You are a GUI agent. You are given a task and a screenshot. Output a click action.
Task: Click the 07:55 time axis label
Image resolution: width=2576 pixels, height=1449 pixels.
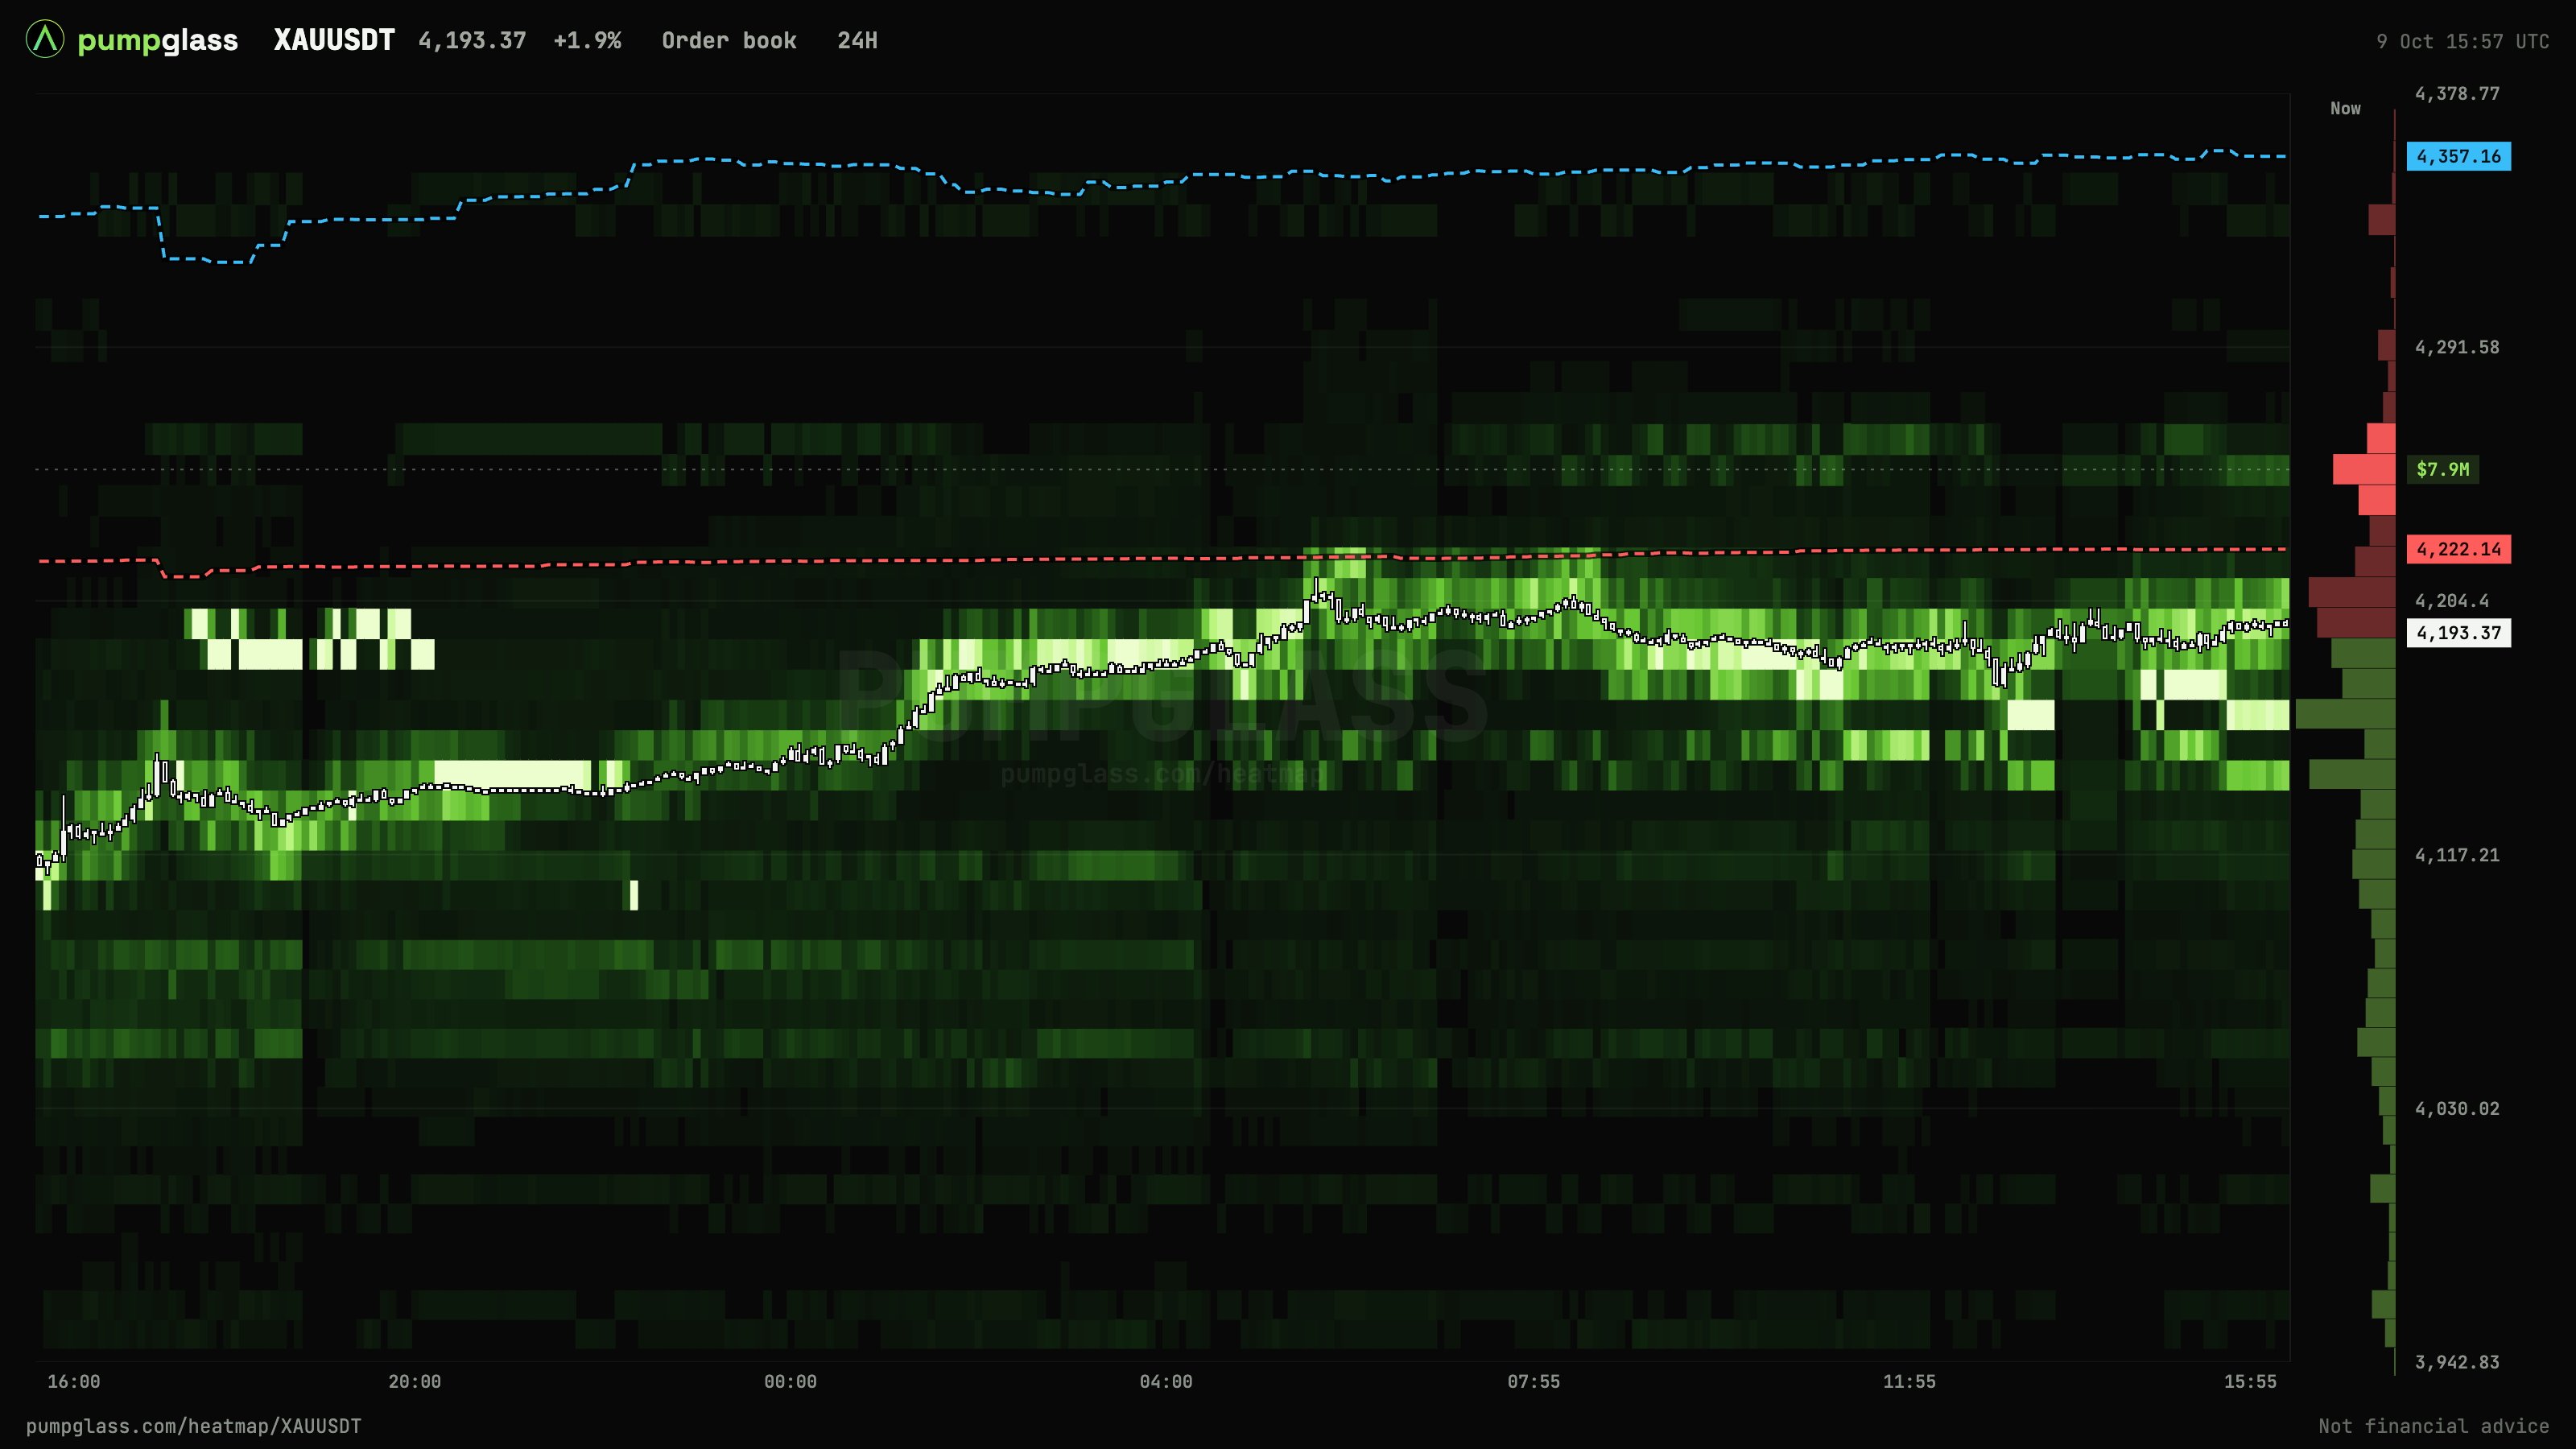click(x=1534, y=1382)
